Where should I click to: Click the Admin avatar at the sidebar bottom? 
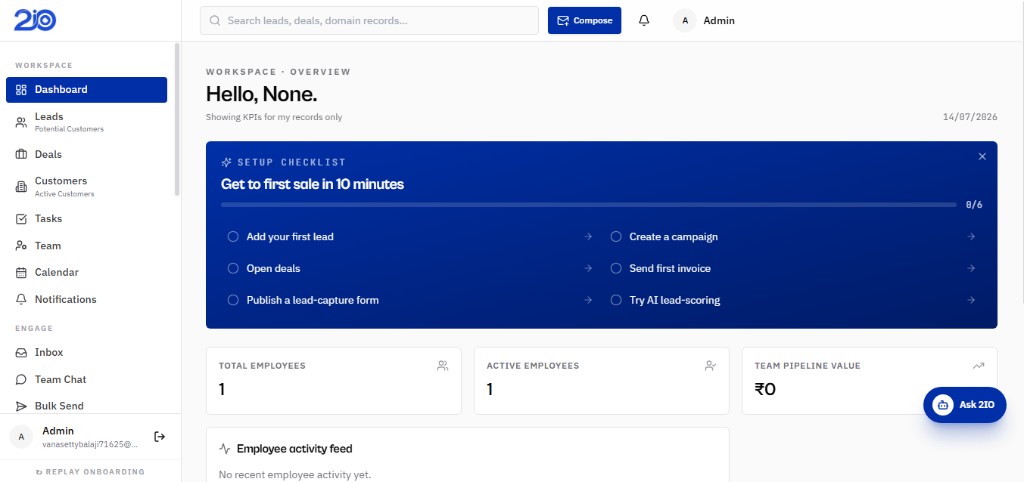(x=21, y=436)
